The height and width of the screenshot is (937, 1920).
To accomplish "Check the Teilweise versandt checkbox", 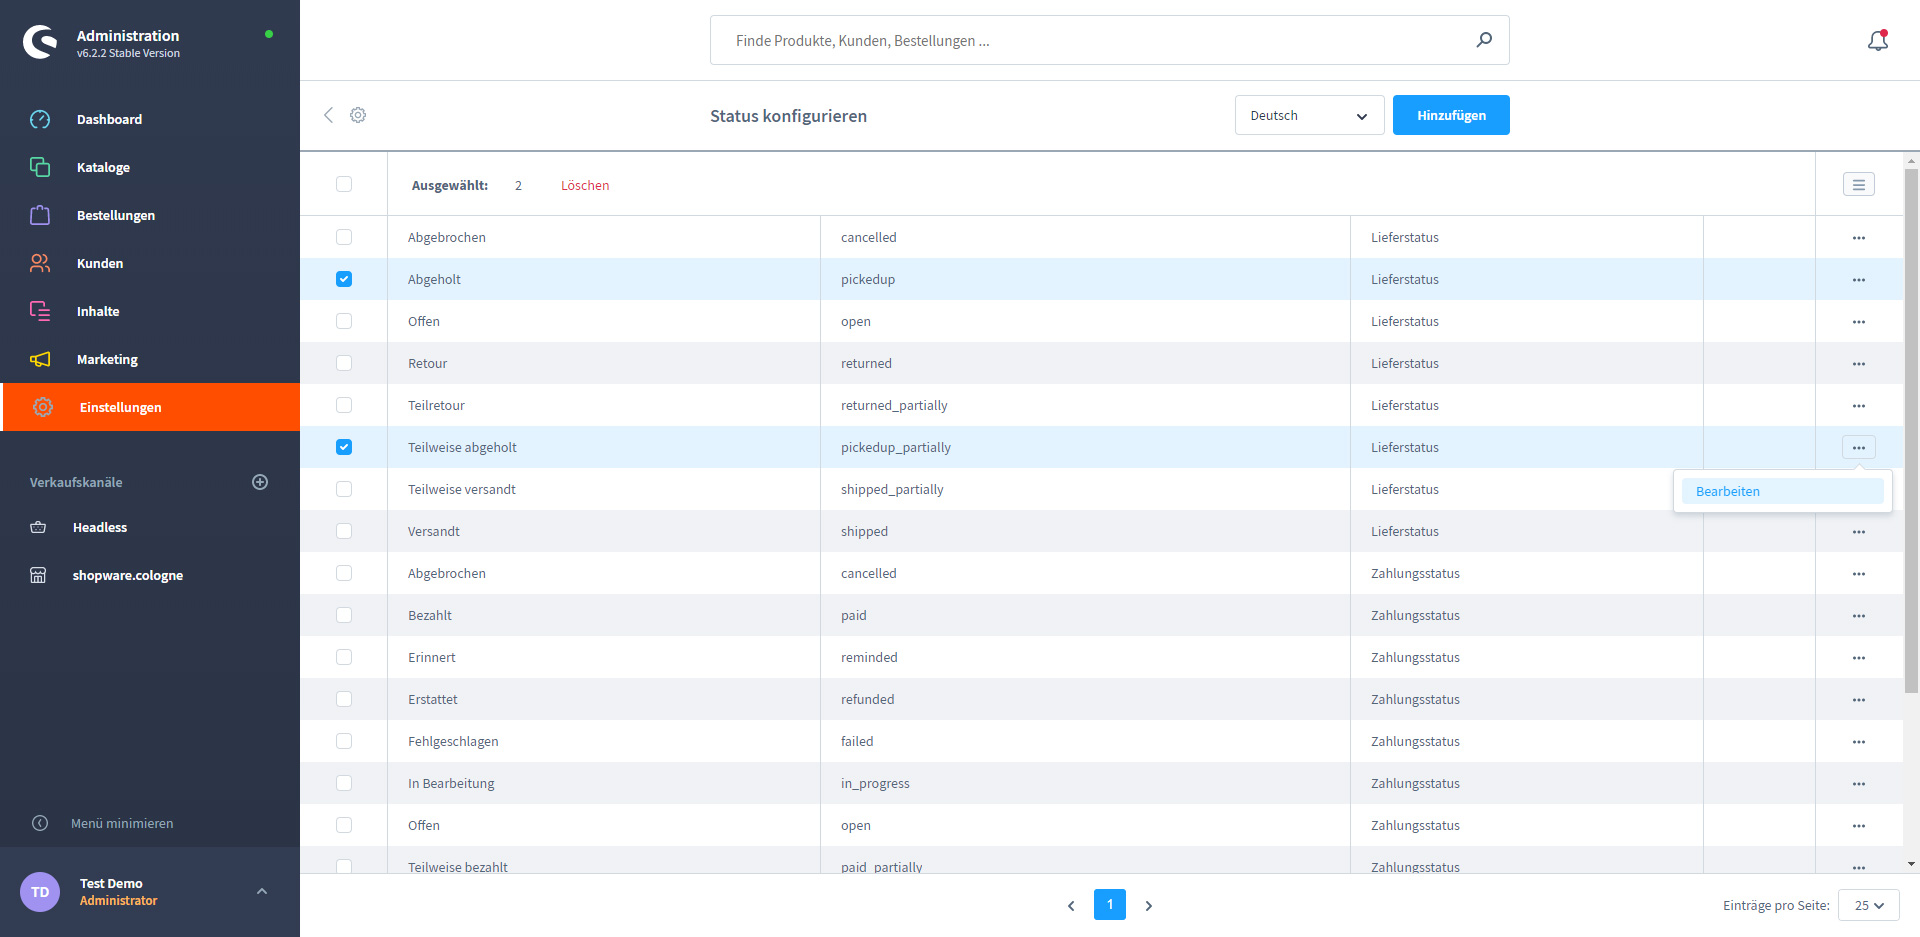I will pyautogui.click(x=344, y=489).
